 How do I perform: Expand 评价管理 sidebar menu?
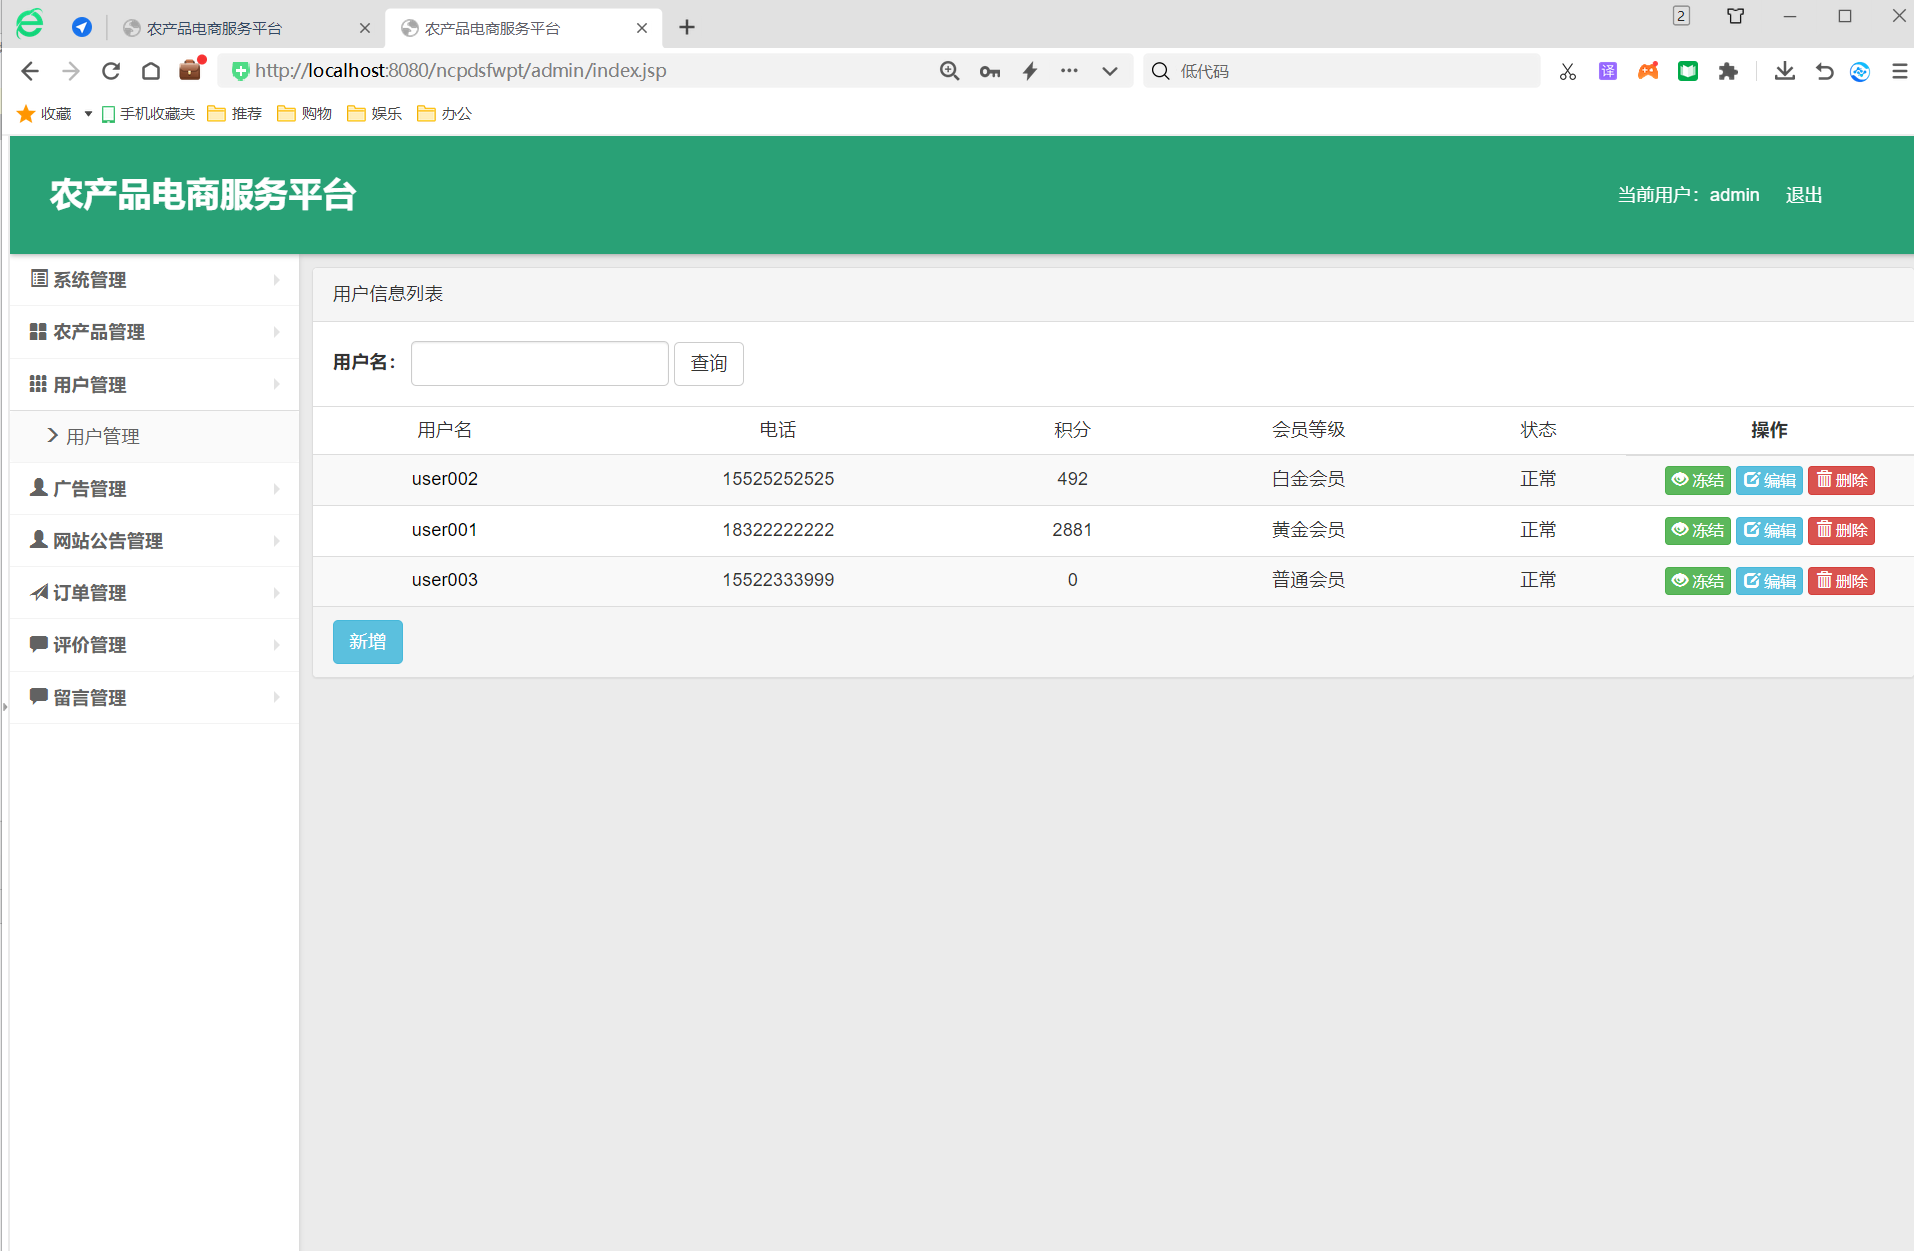click(155, 645)
